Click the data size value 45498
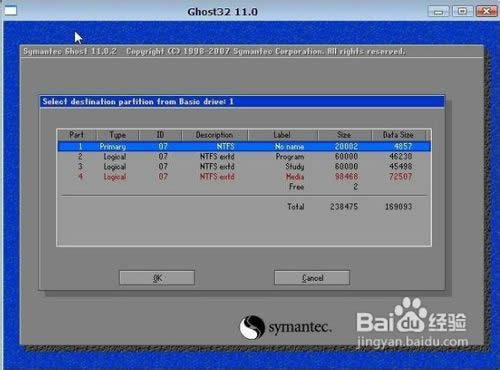This screenshot has height=370, width=500. [401, 166]
